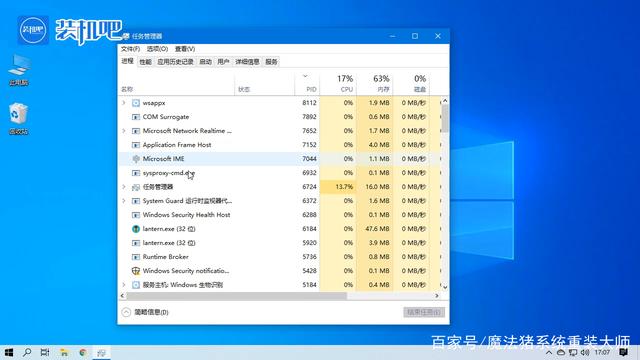
Task: Sort by the 状态 column header
Action: click(264, 83)
